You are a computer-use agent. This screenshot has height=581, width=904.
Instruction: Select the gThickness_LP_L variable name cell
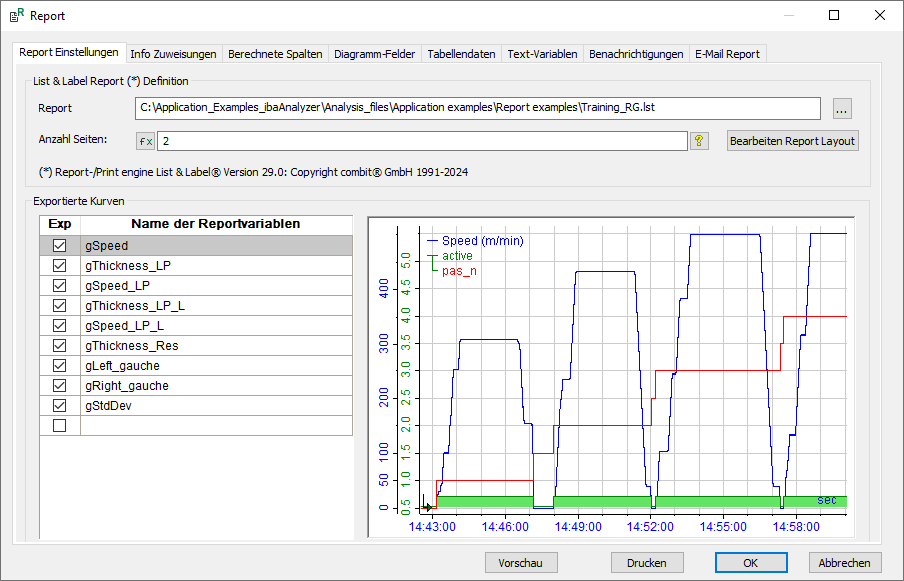216,305
